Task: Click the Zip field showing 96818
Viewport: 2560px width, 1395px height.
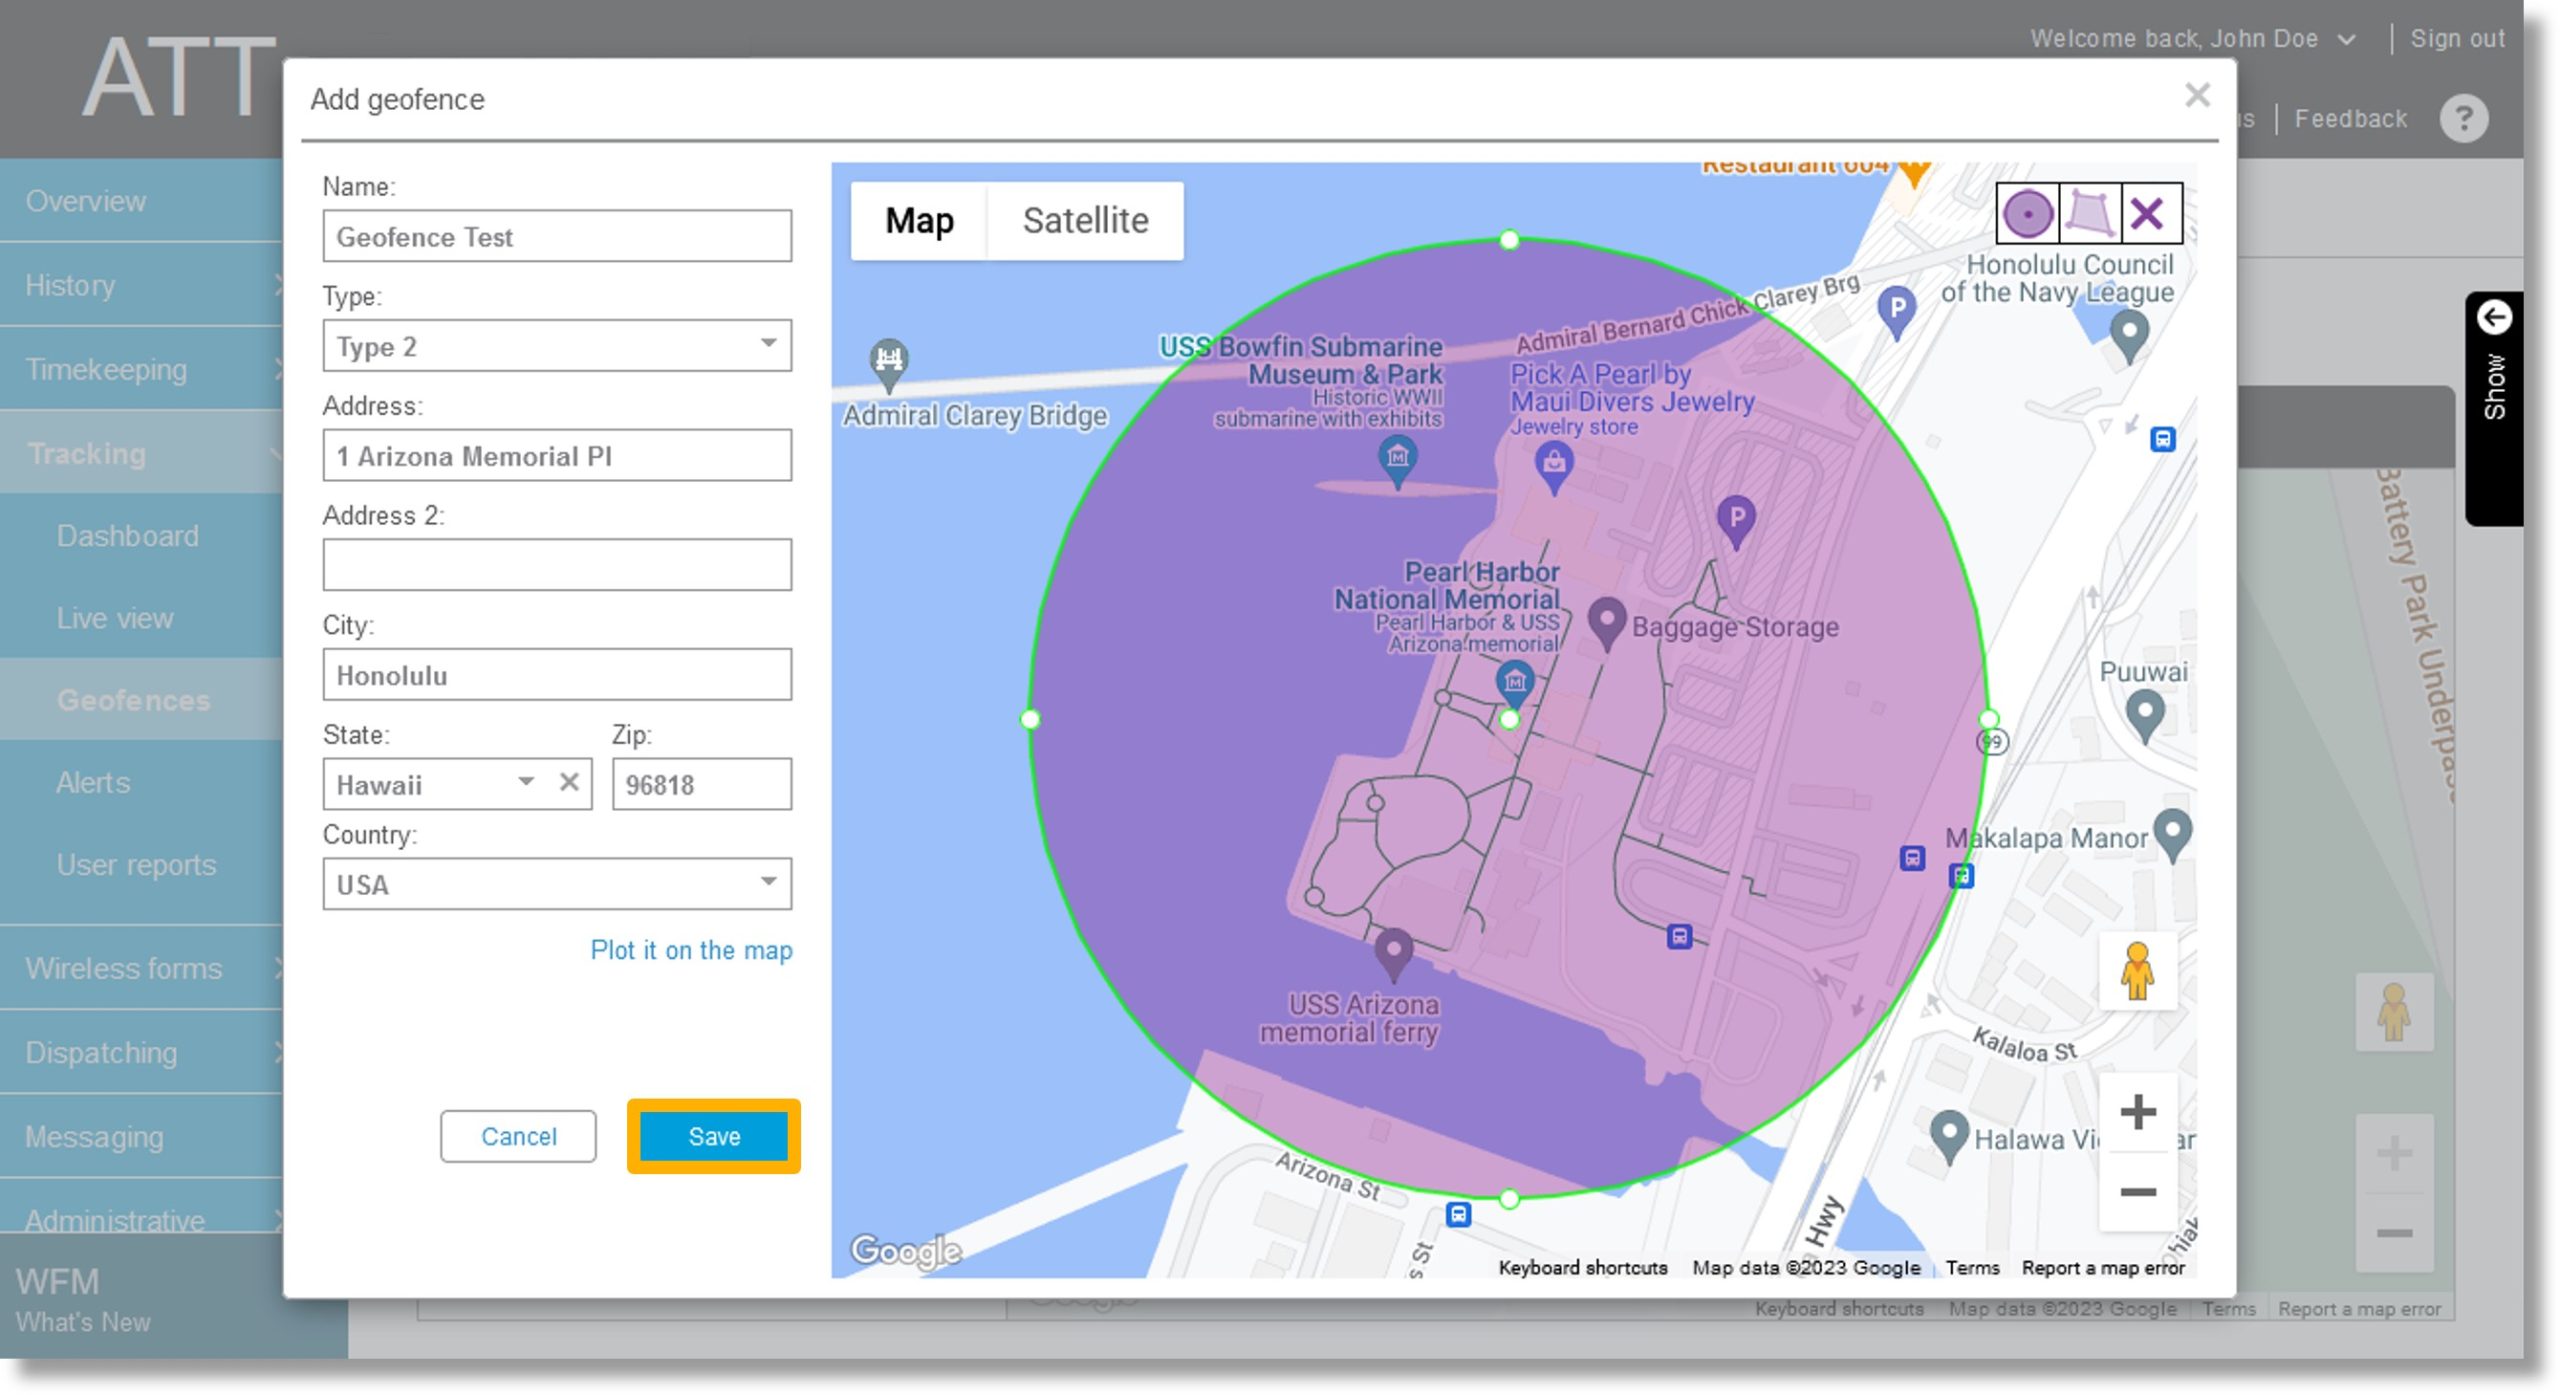Action: (701, 784)
